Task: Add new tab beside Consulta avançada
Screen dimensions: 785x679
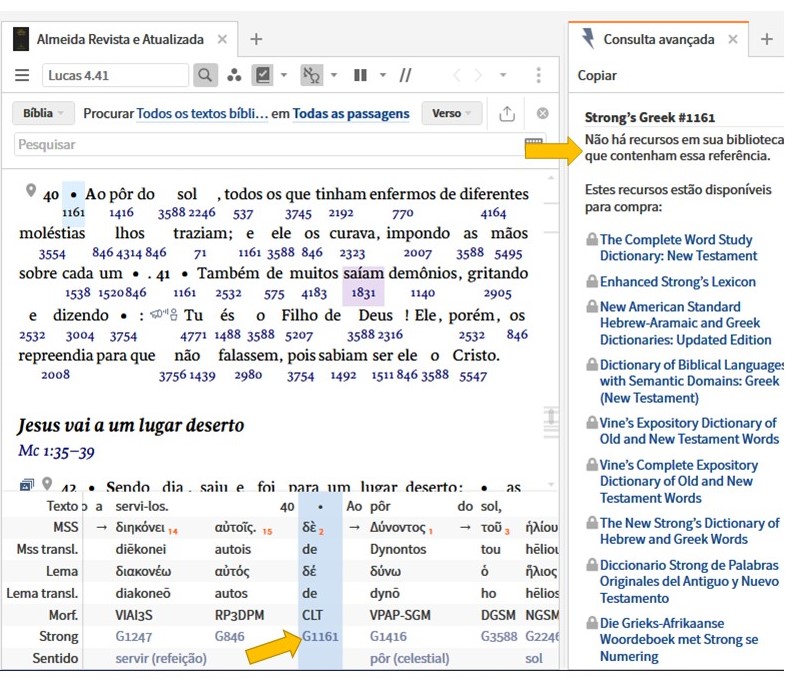Action: point(766,39)
